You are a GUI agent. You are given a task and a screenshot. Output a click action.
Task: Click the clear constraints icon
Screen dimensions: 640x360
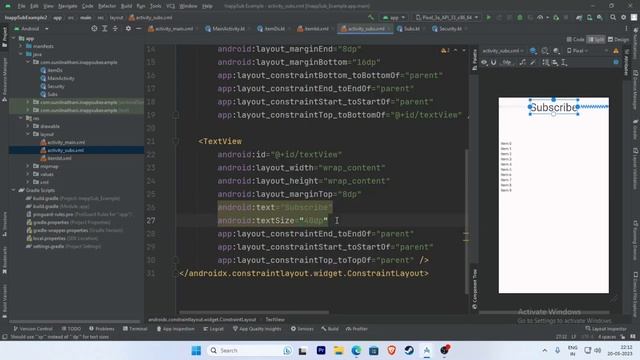523,62
